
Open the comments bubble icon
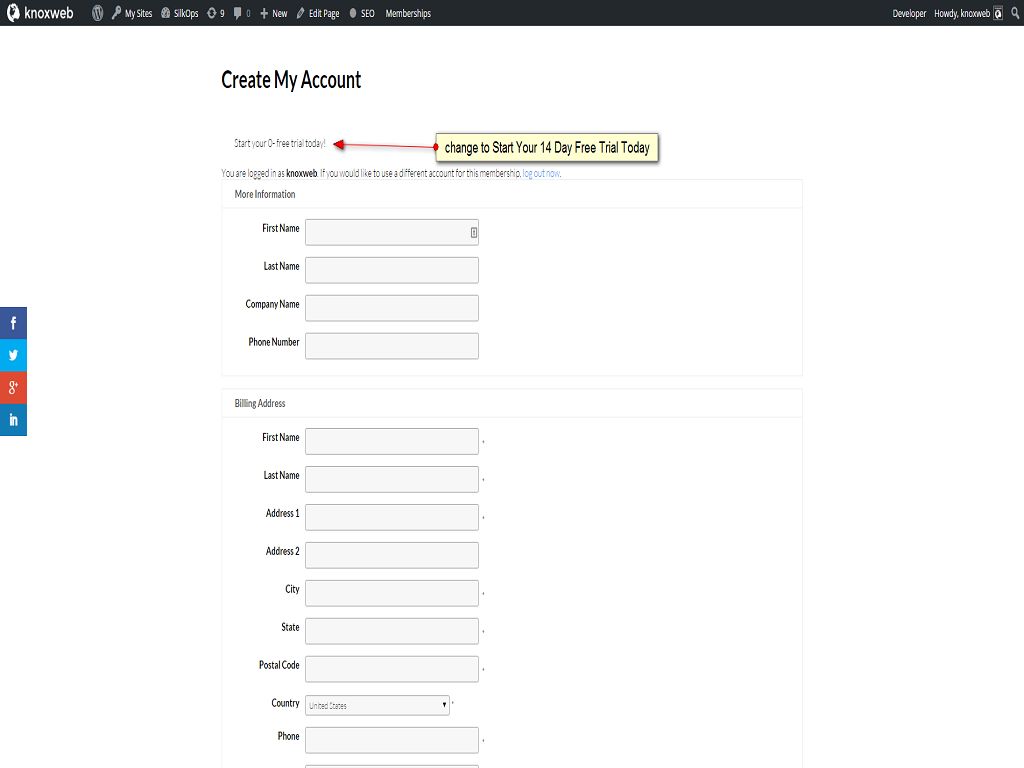pyautogui.click(x=241, y=13)
